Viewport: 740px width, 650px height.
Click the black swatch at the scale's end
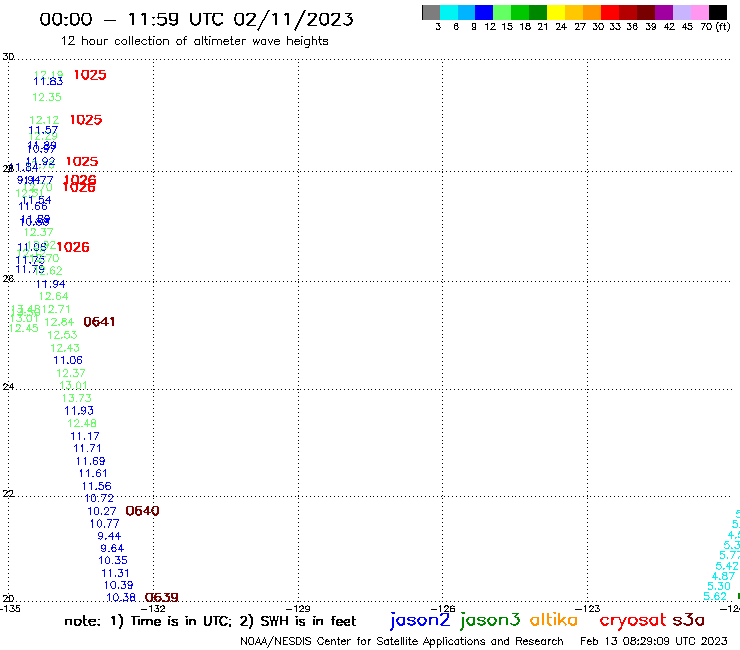pyautogui.click(x=718, y=12)
